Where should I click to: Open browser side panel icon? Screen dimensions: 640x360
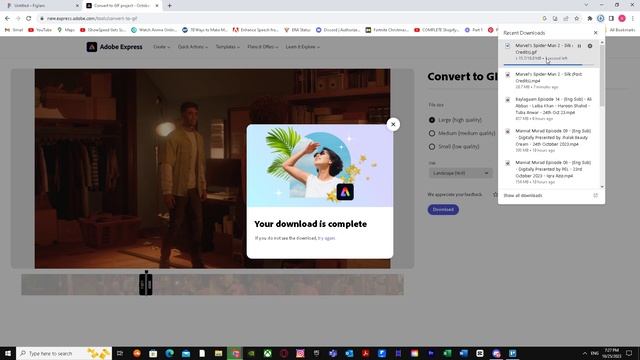click(x=611, y=18)
